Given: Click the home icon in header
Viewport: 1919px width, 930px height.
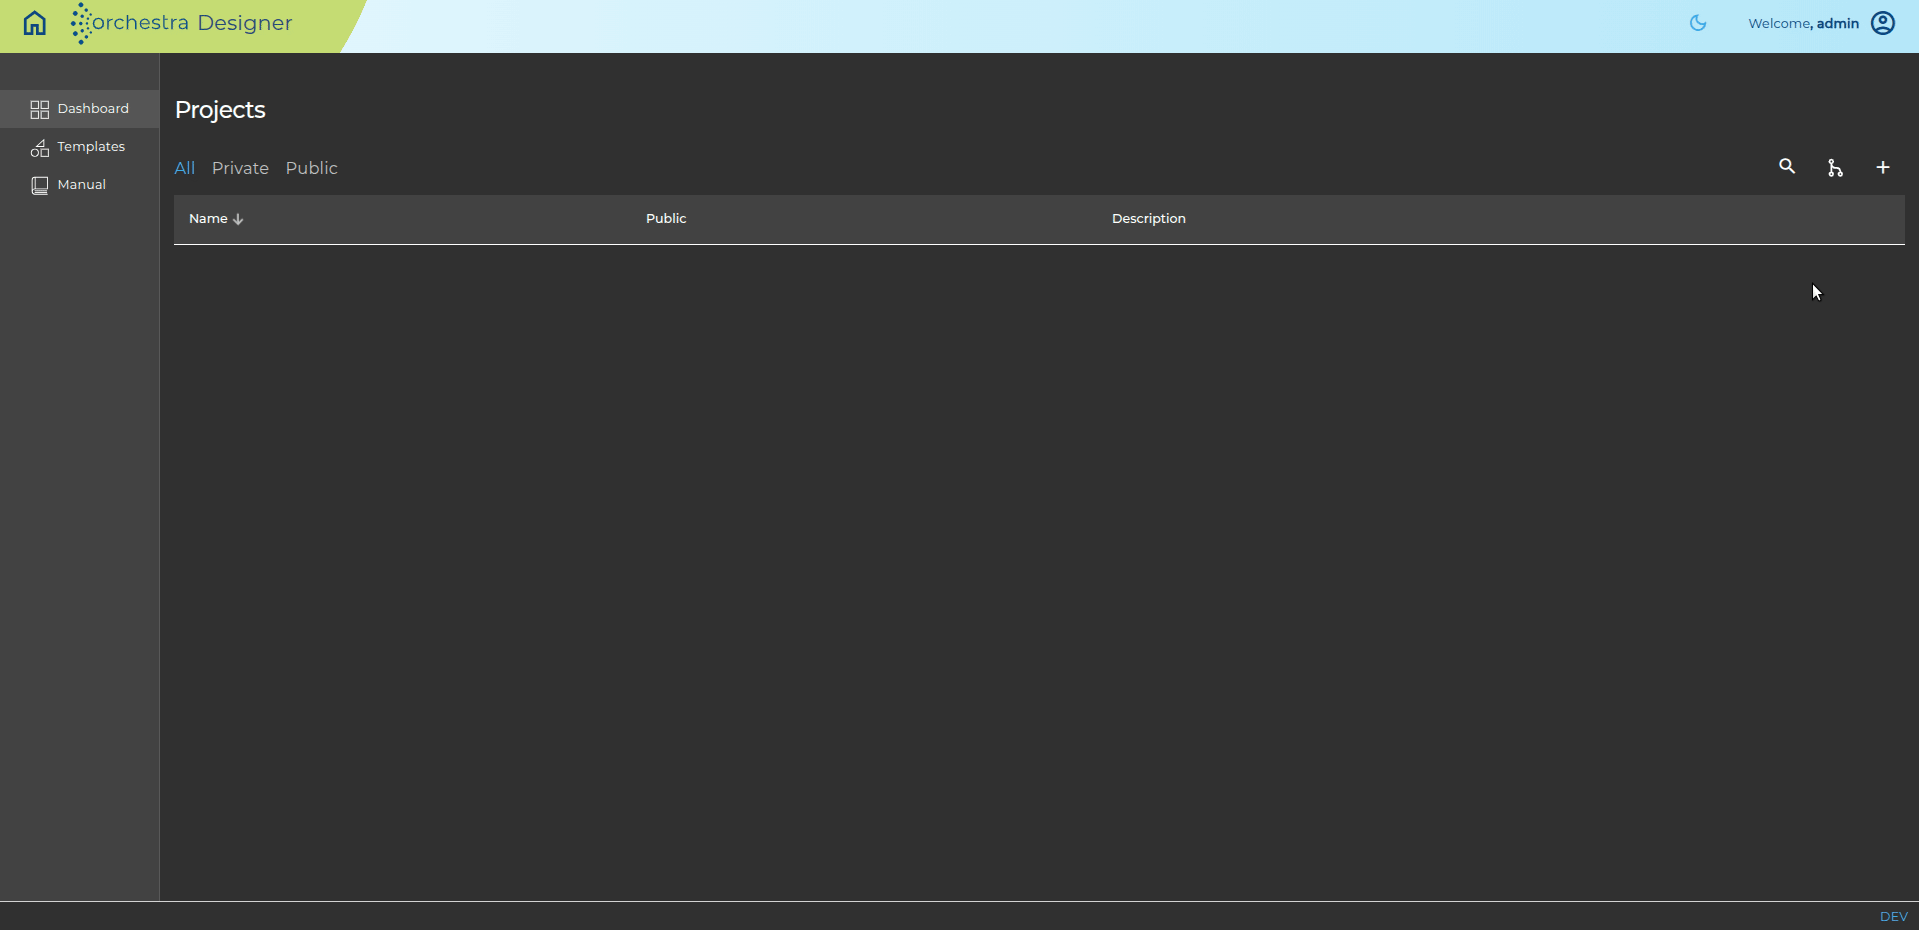Looking at the screenshot, I should click(35, 23).
